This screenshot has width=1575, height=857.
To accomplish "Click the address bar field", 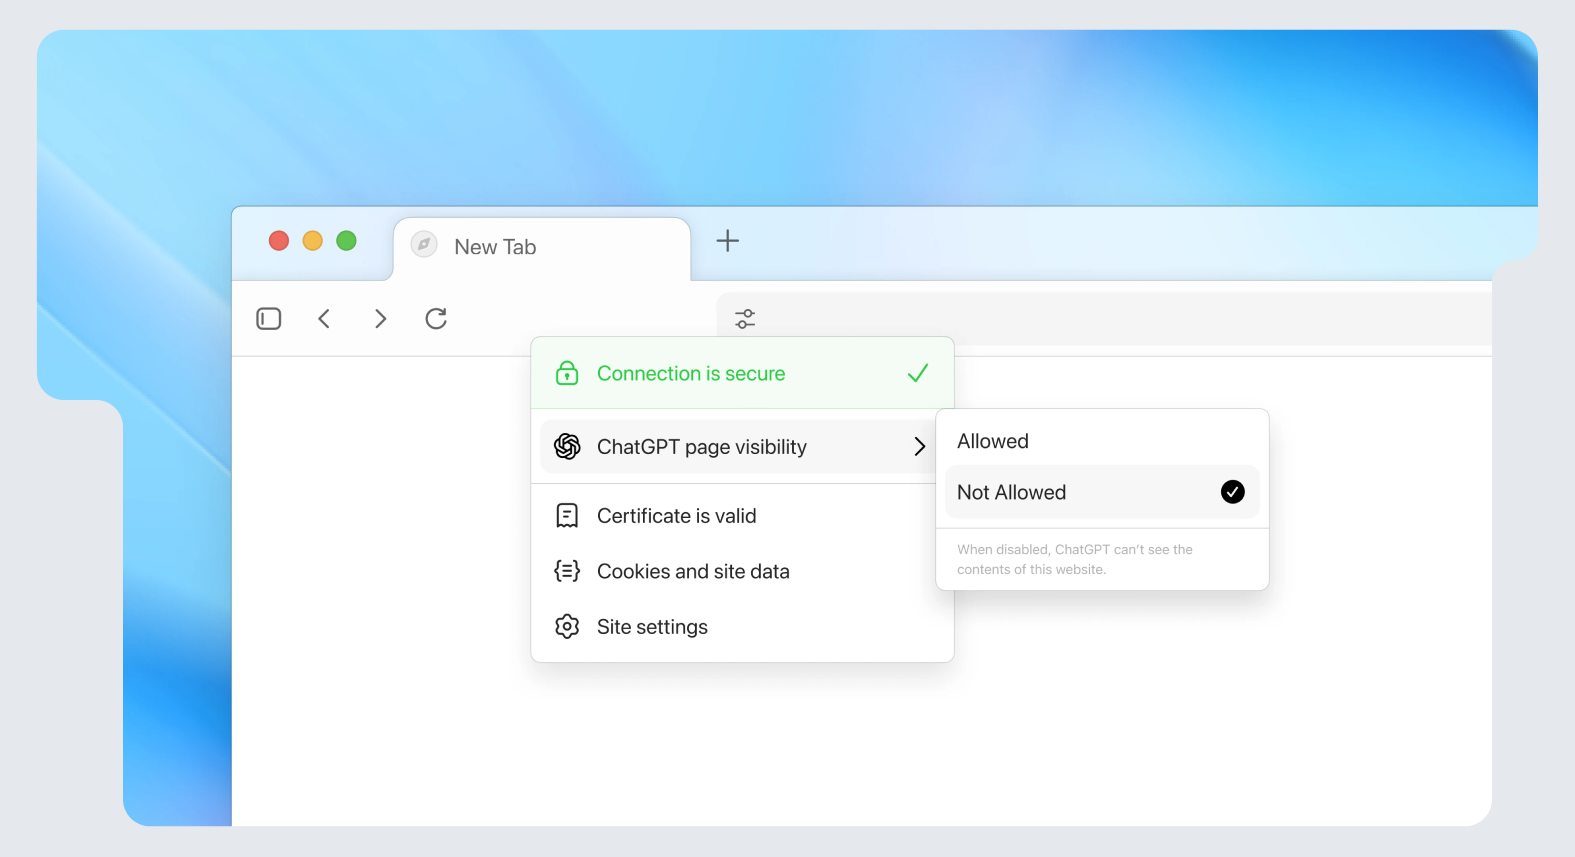I will pyautogui.click(x=1100, y=319).
